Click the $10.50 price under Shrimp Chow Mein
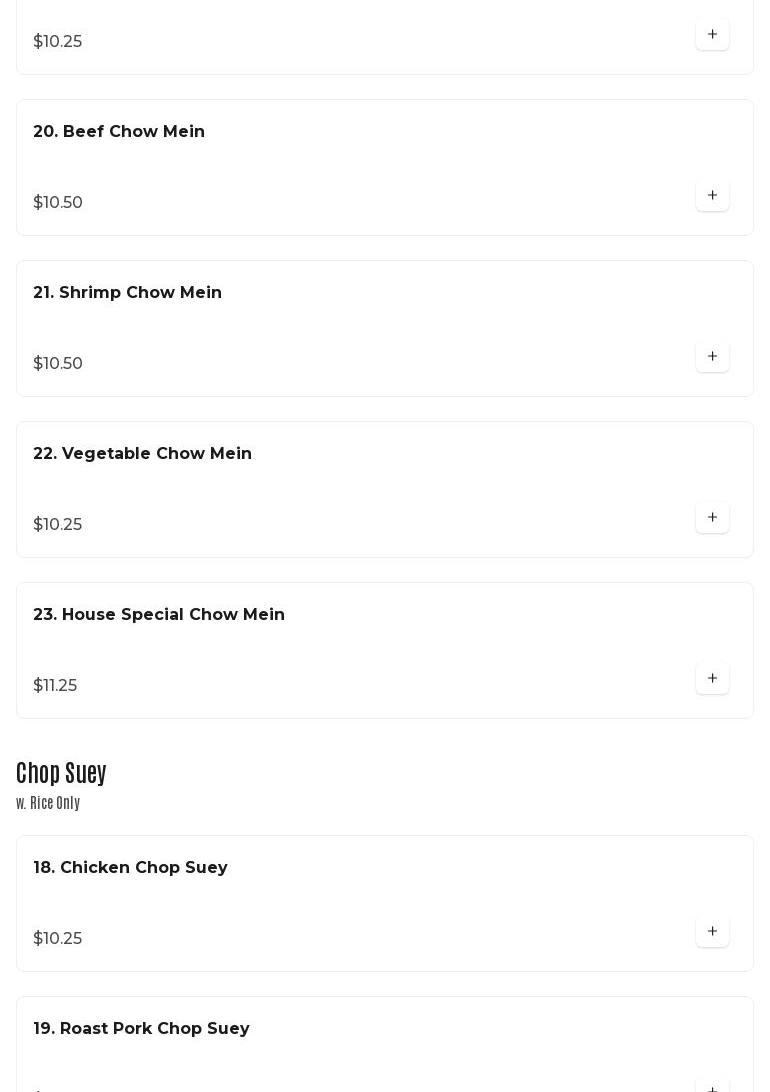The height and width of the screenshot is (1092, 770). pyautogui.click(x=58, y=364)
